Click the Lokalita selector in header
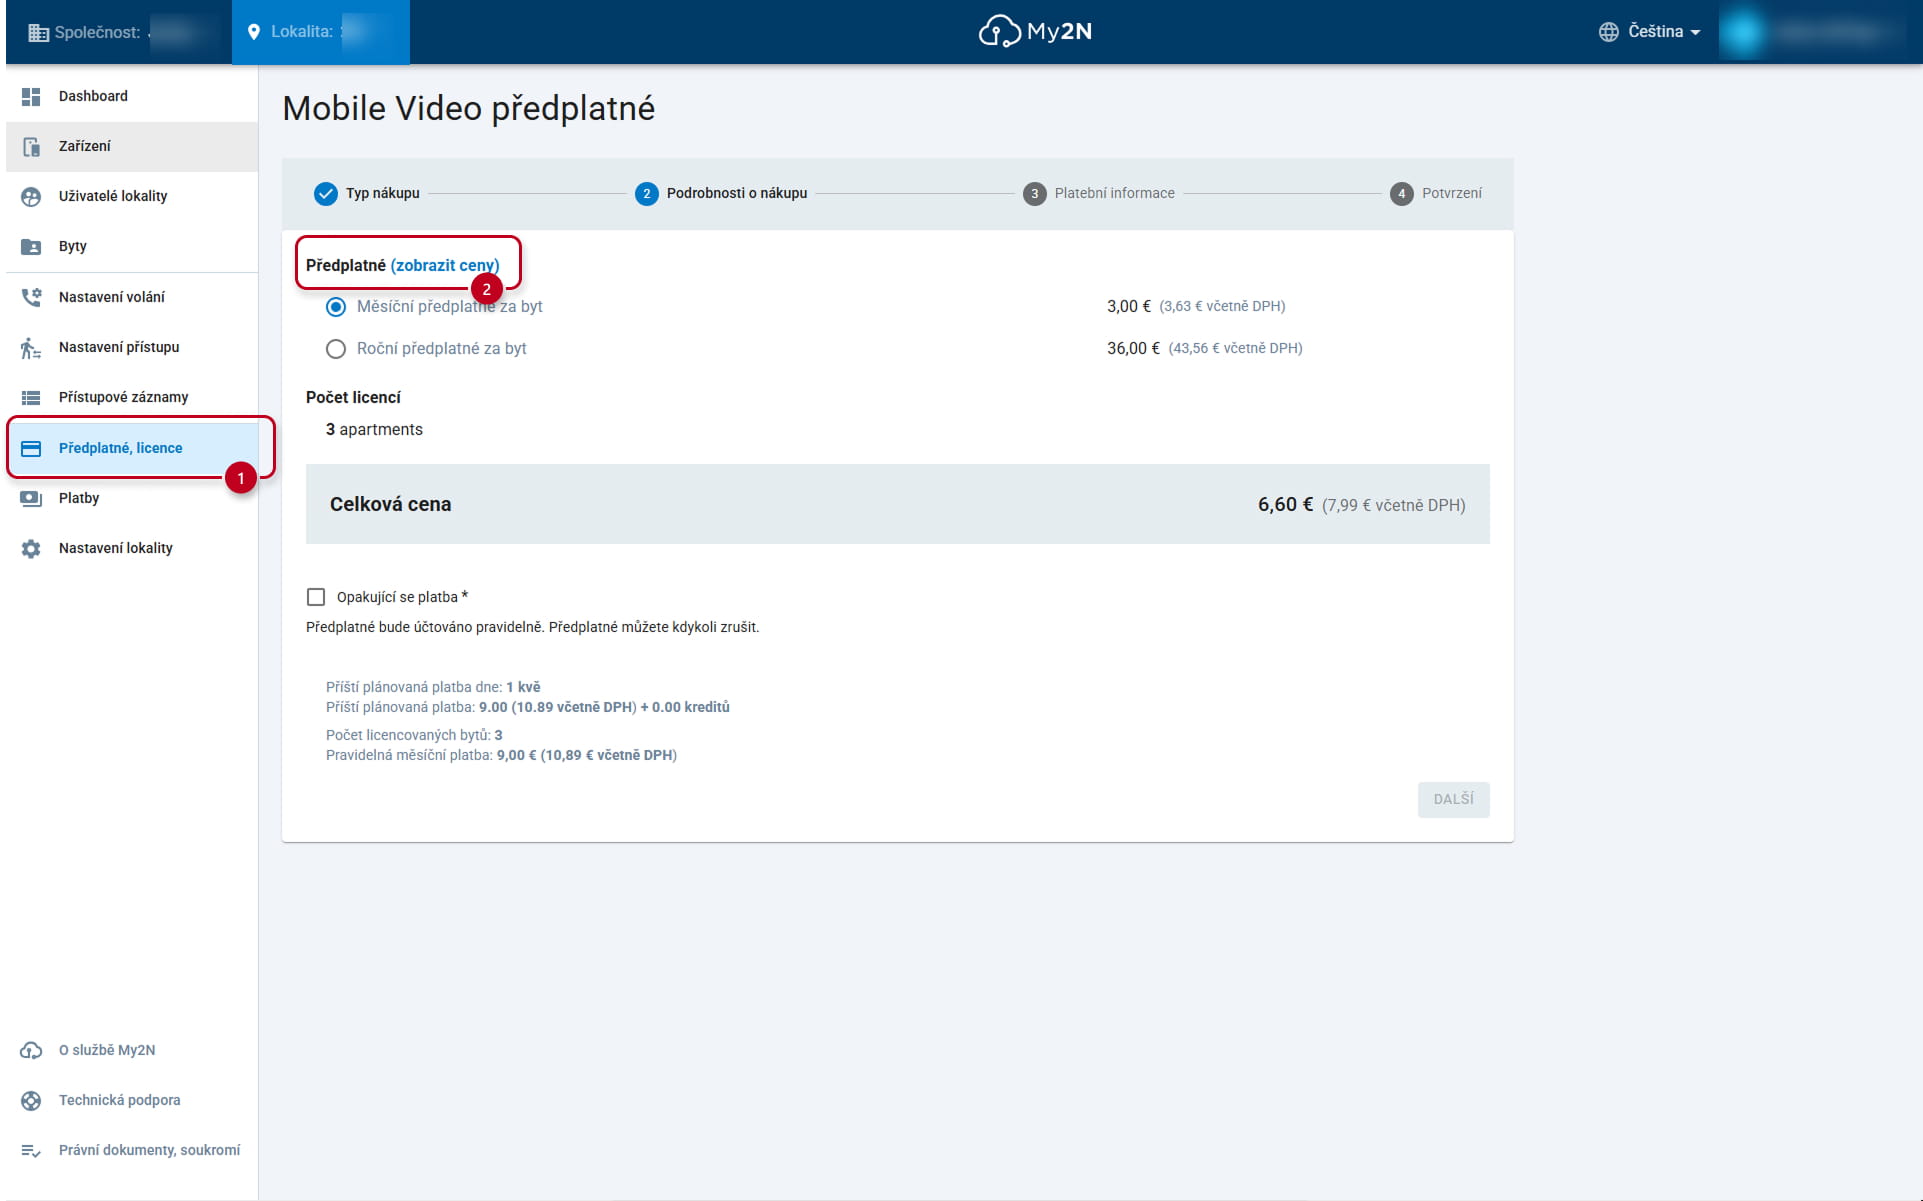The width and height of the screenshot is (1923, 1201). tap(321, 32)
